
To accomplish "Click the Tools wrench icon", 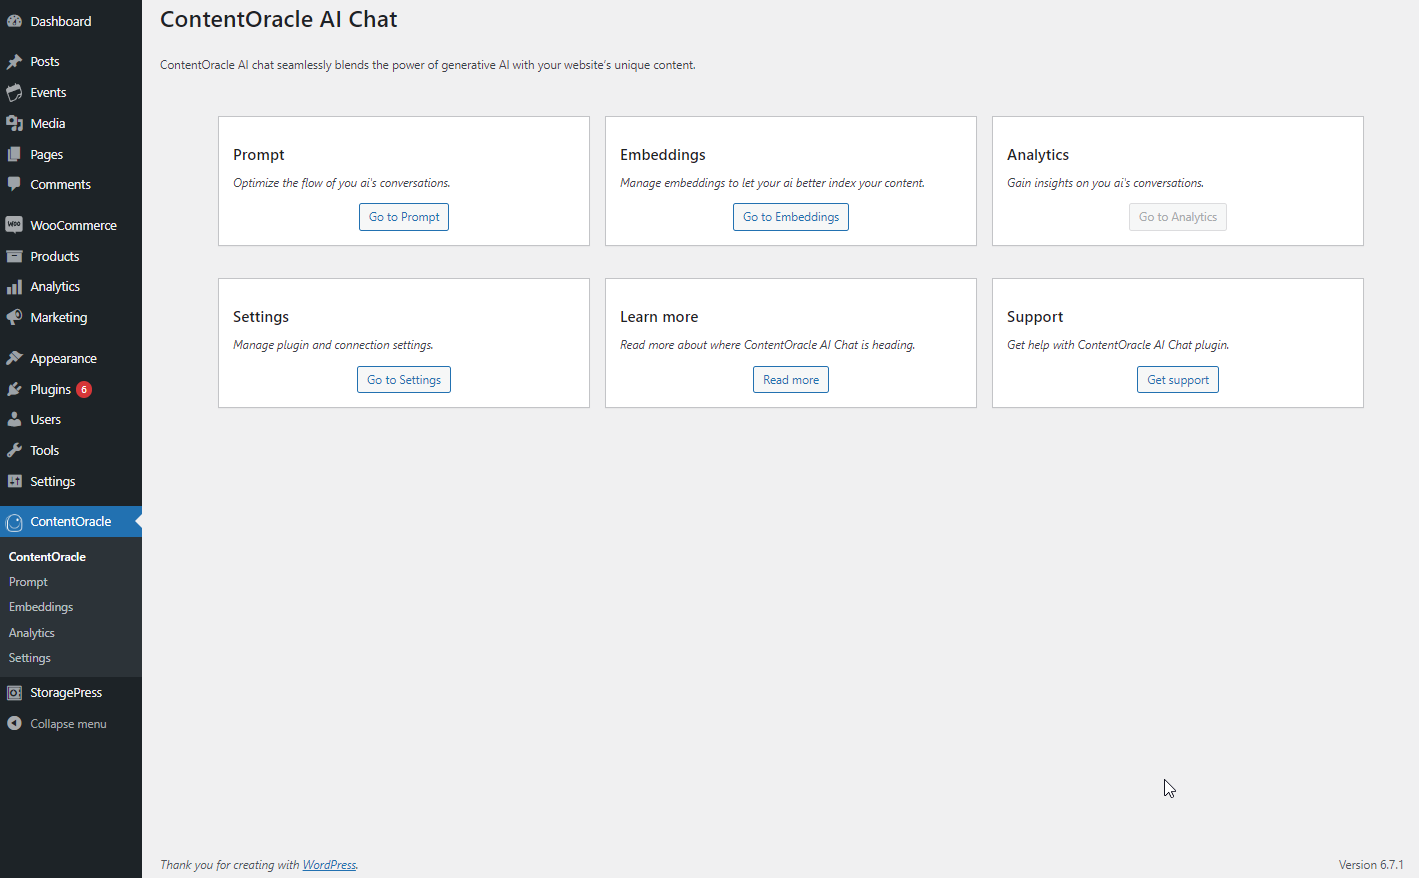I will tap(14, 450).
